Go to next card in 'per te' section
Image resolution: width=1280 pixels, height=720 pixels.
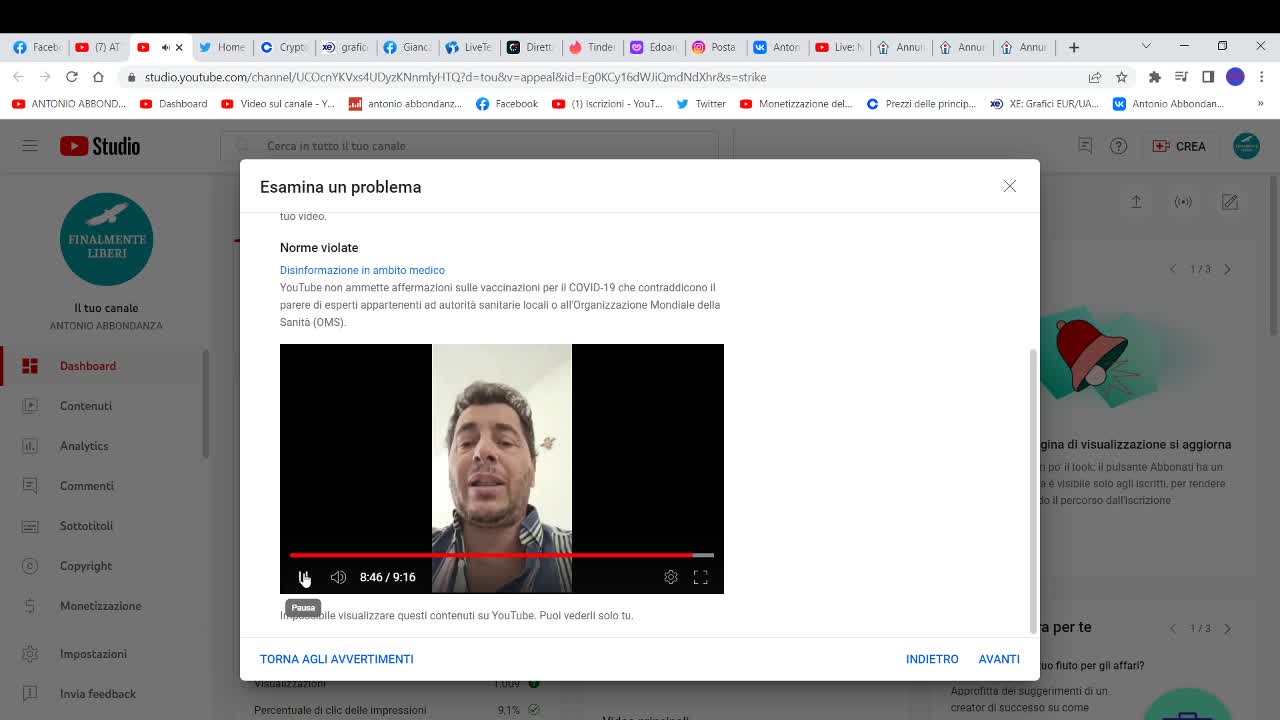(x=1227, y=628)
